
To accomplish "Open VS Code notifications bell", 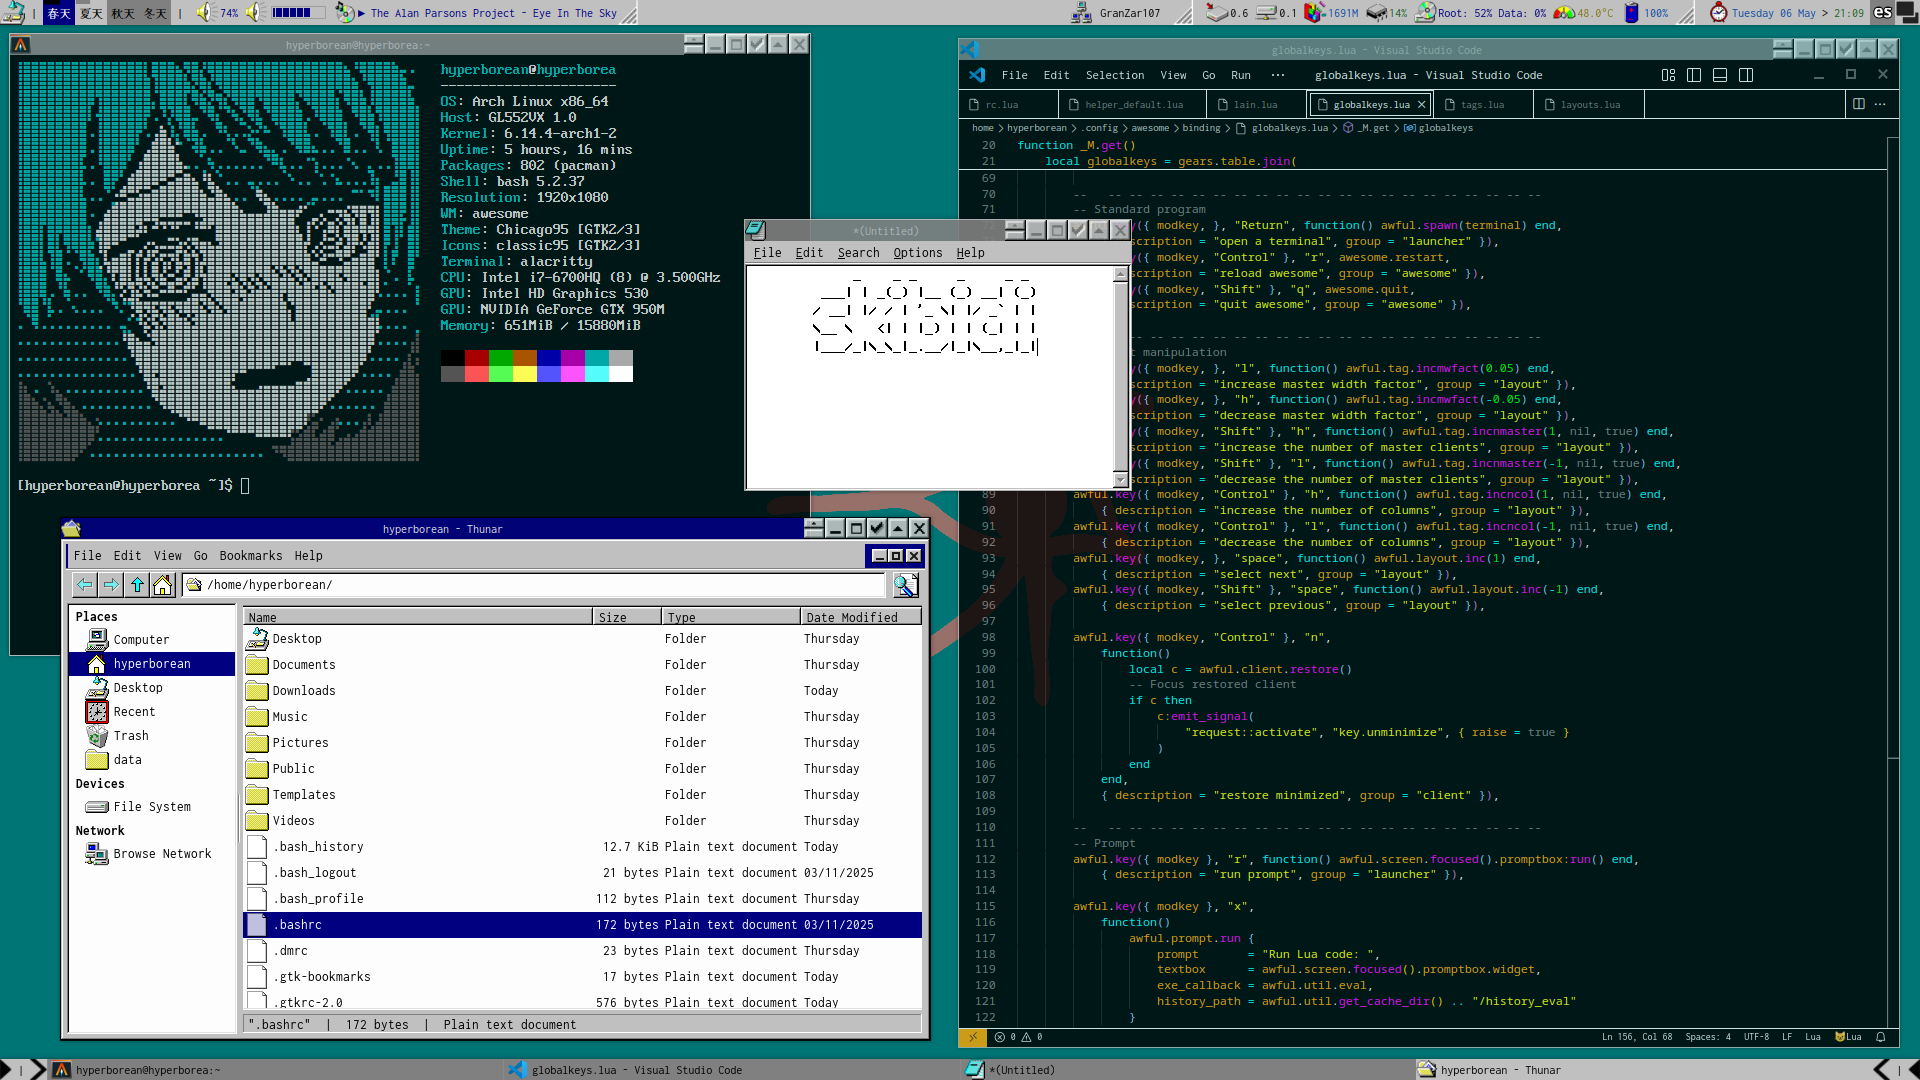I will pyautogui.click(x=1880, y=1037).
